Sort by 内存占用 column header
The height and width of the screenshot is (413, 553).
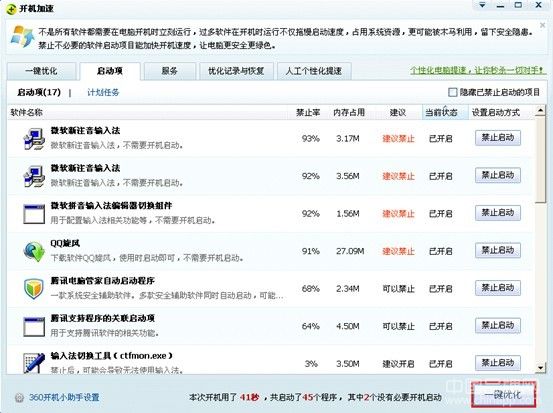pyautogui.click(x=349, y=113)
